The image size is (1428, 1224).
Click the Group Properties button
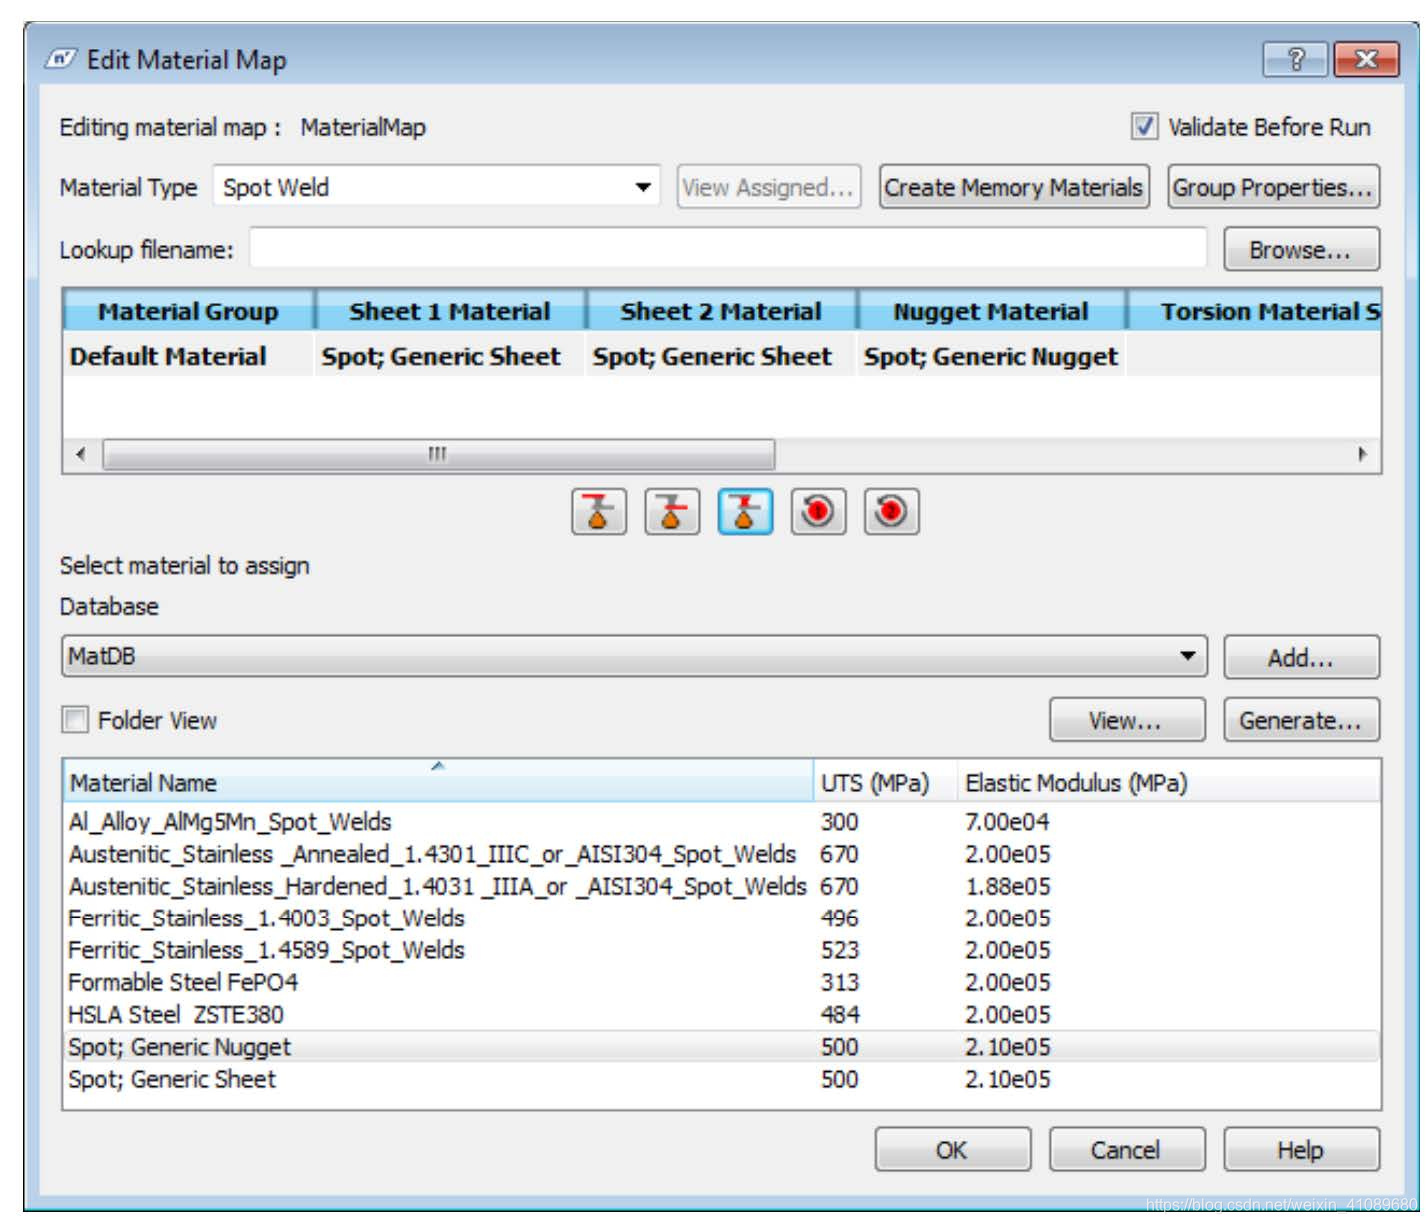pos(1274,187)
